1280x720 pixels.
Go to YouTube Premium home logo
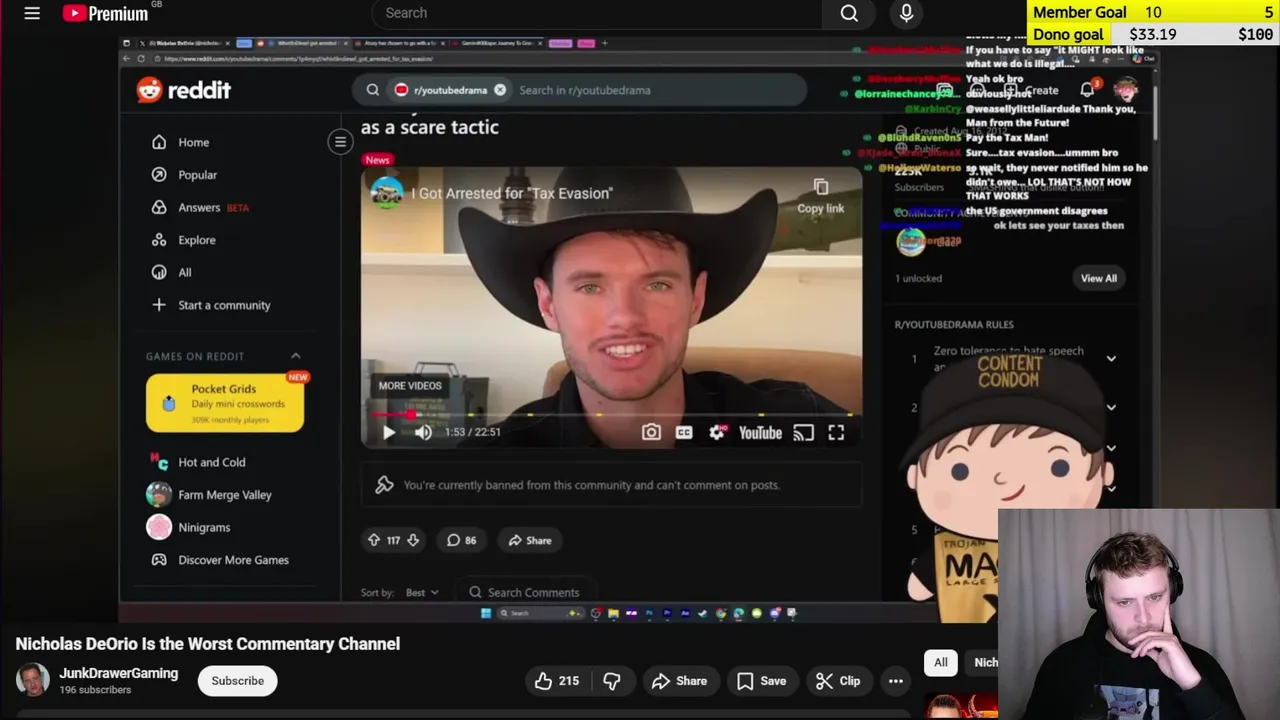coord(105,13)
